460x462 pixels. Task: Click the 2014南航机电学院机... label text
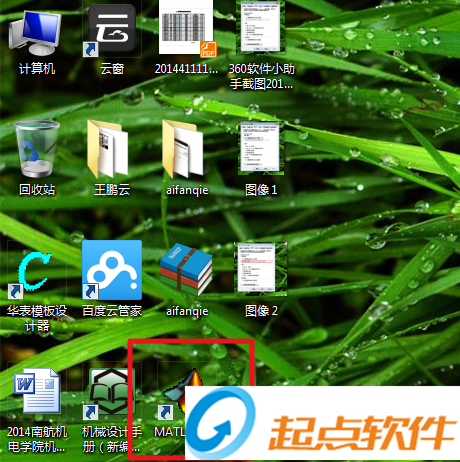click(37, 439)
